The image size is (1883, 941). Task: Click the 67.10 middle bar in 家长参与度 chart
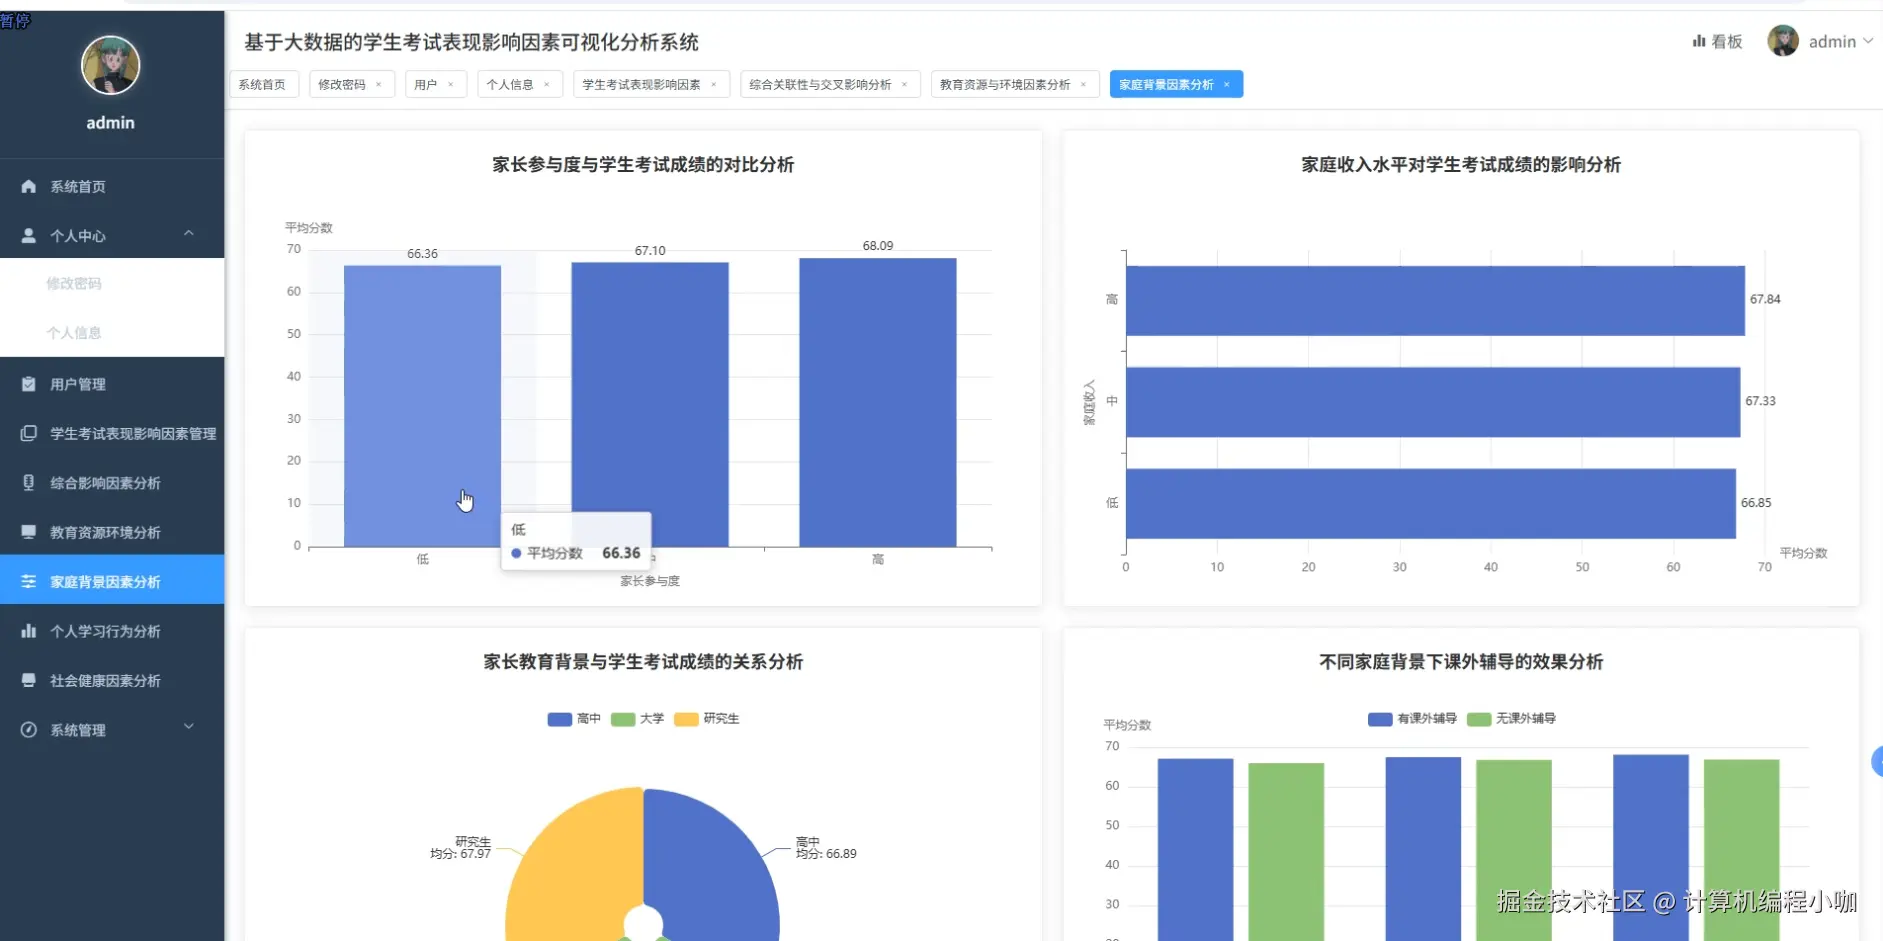pyautogui.click(x=650, y=404)
